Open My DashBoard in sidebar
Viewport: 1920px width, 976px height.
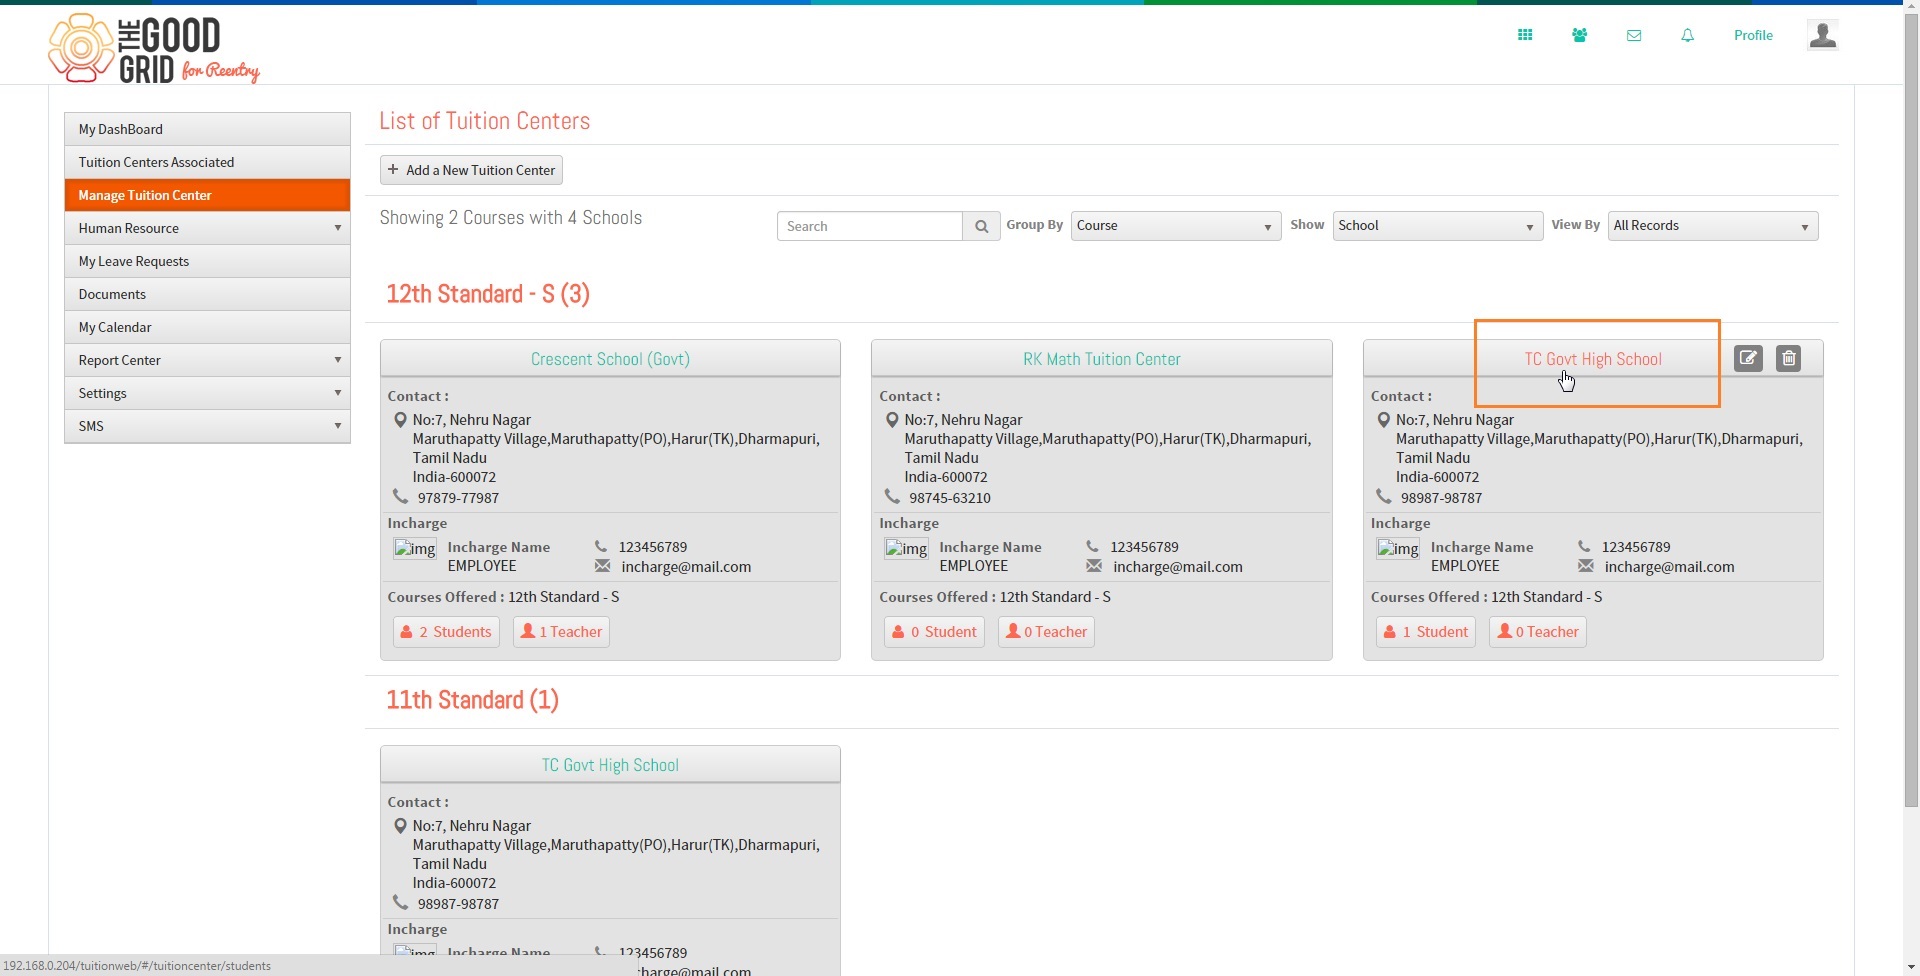coord(207,129)
